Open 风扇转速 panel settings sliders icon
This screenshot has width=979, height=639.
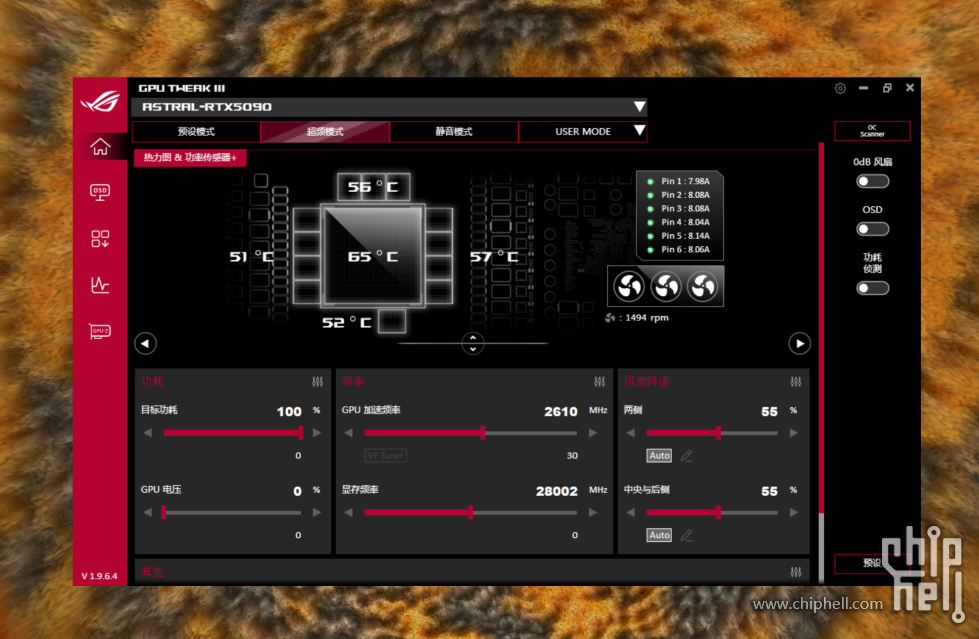[795, 382]
